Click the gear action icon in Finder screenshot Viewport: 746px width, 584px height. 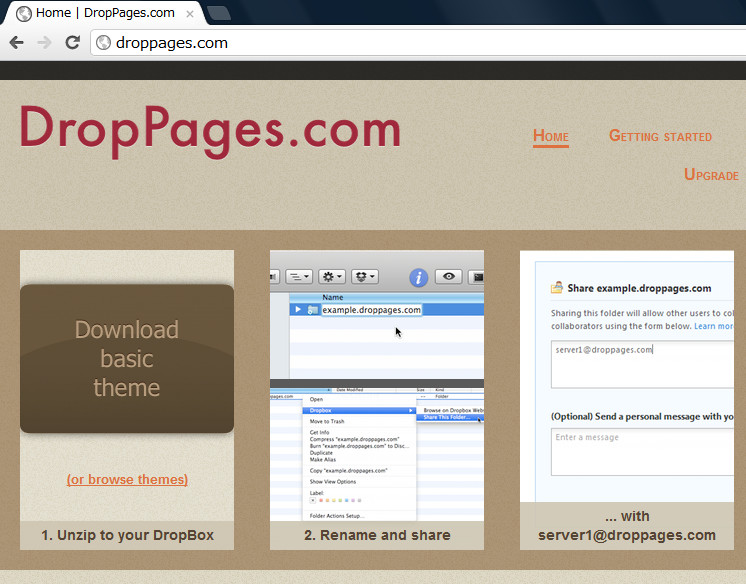tap(332, 277)
